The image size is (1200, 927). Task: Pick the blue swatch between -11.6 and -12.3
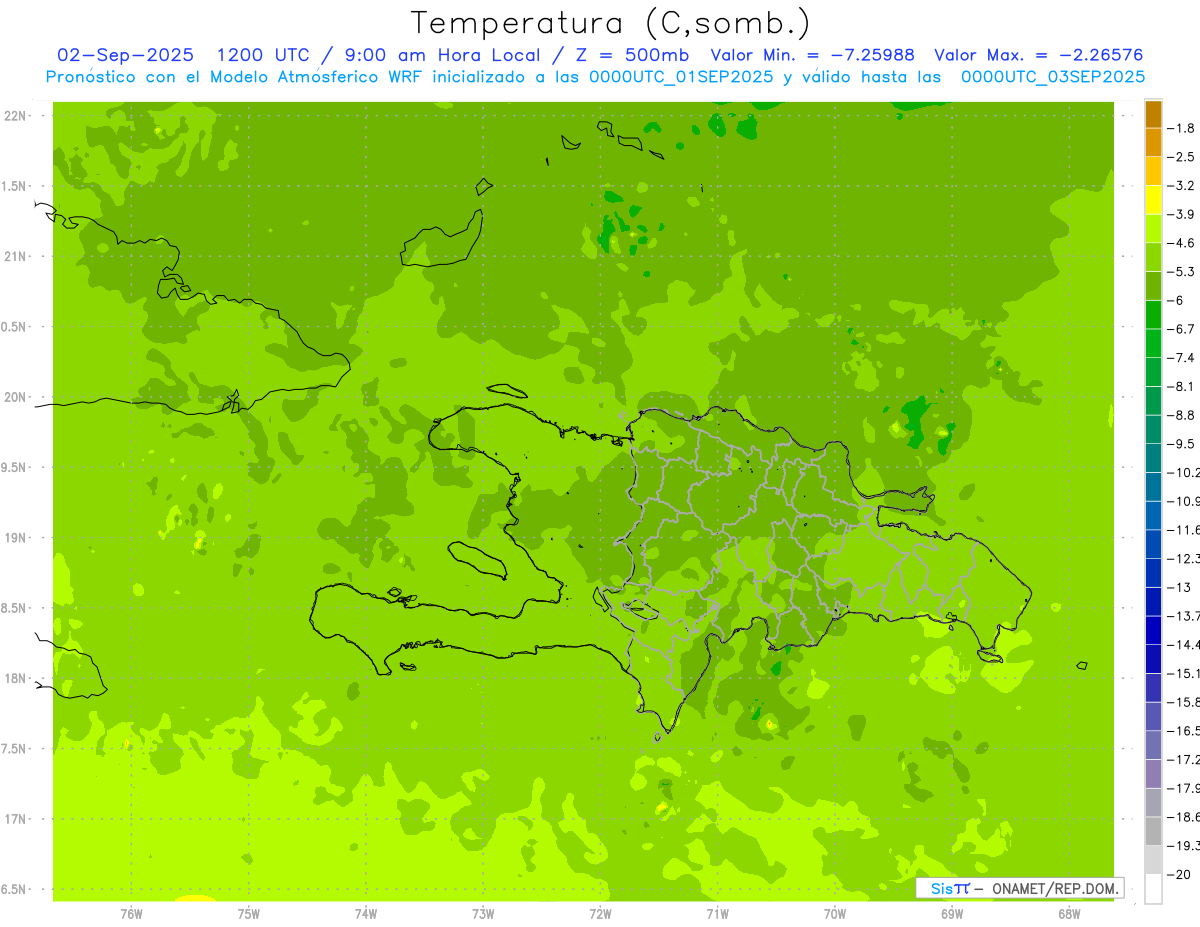tap(1153, 545)
